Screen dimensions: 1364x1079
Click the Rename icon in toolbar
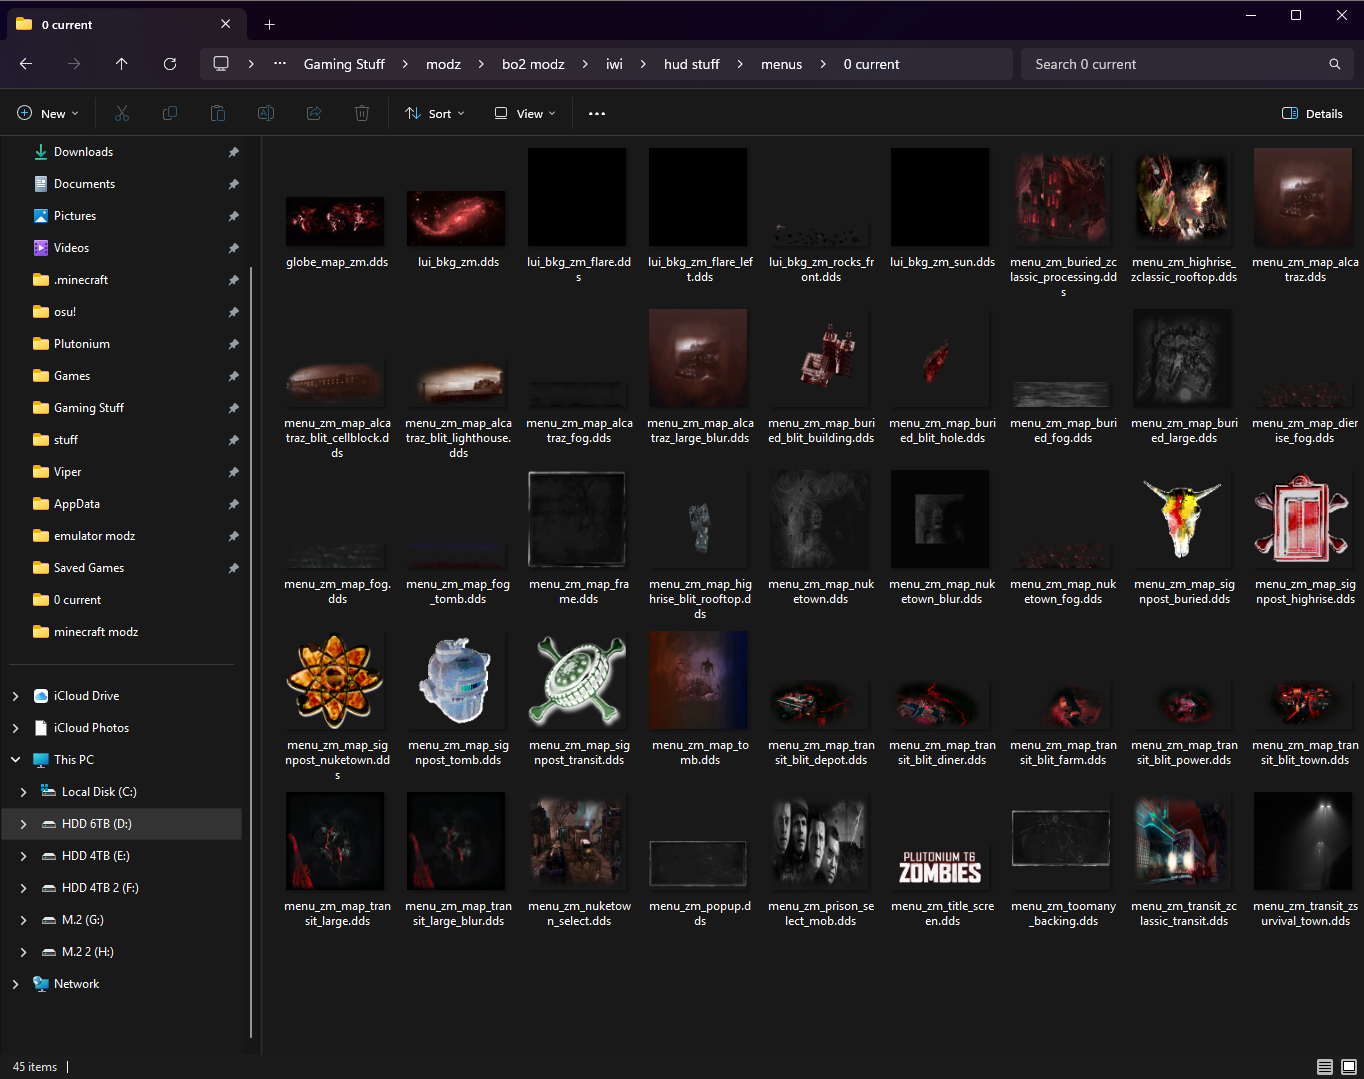pyautogui.click(x=266, y=114)
